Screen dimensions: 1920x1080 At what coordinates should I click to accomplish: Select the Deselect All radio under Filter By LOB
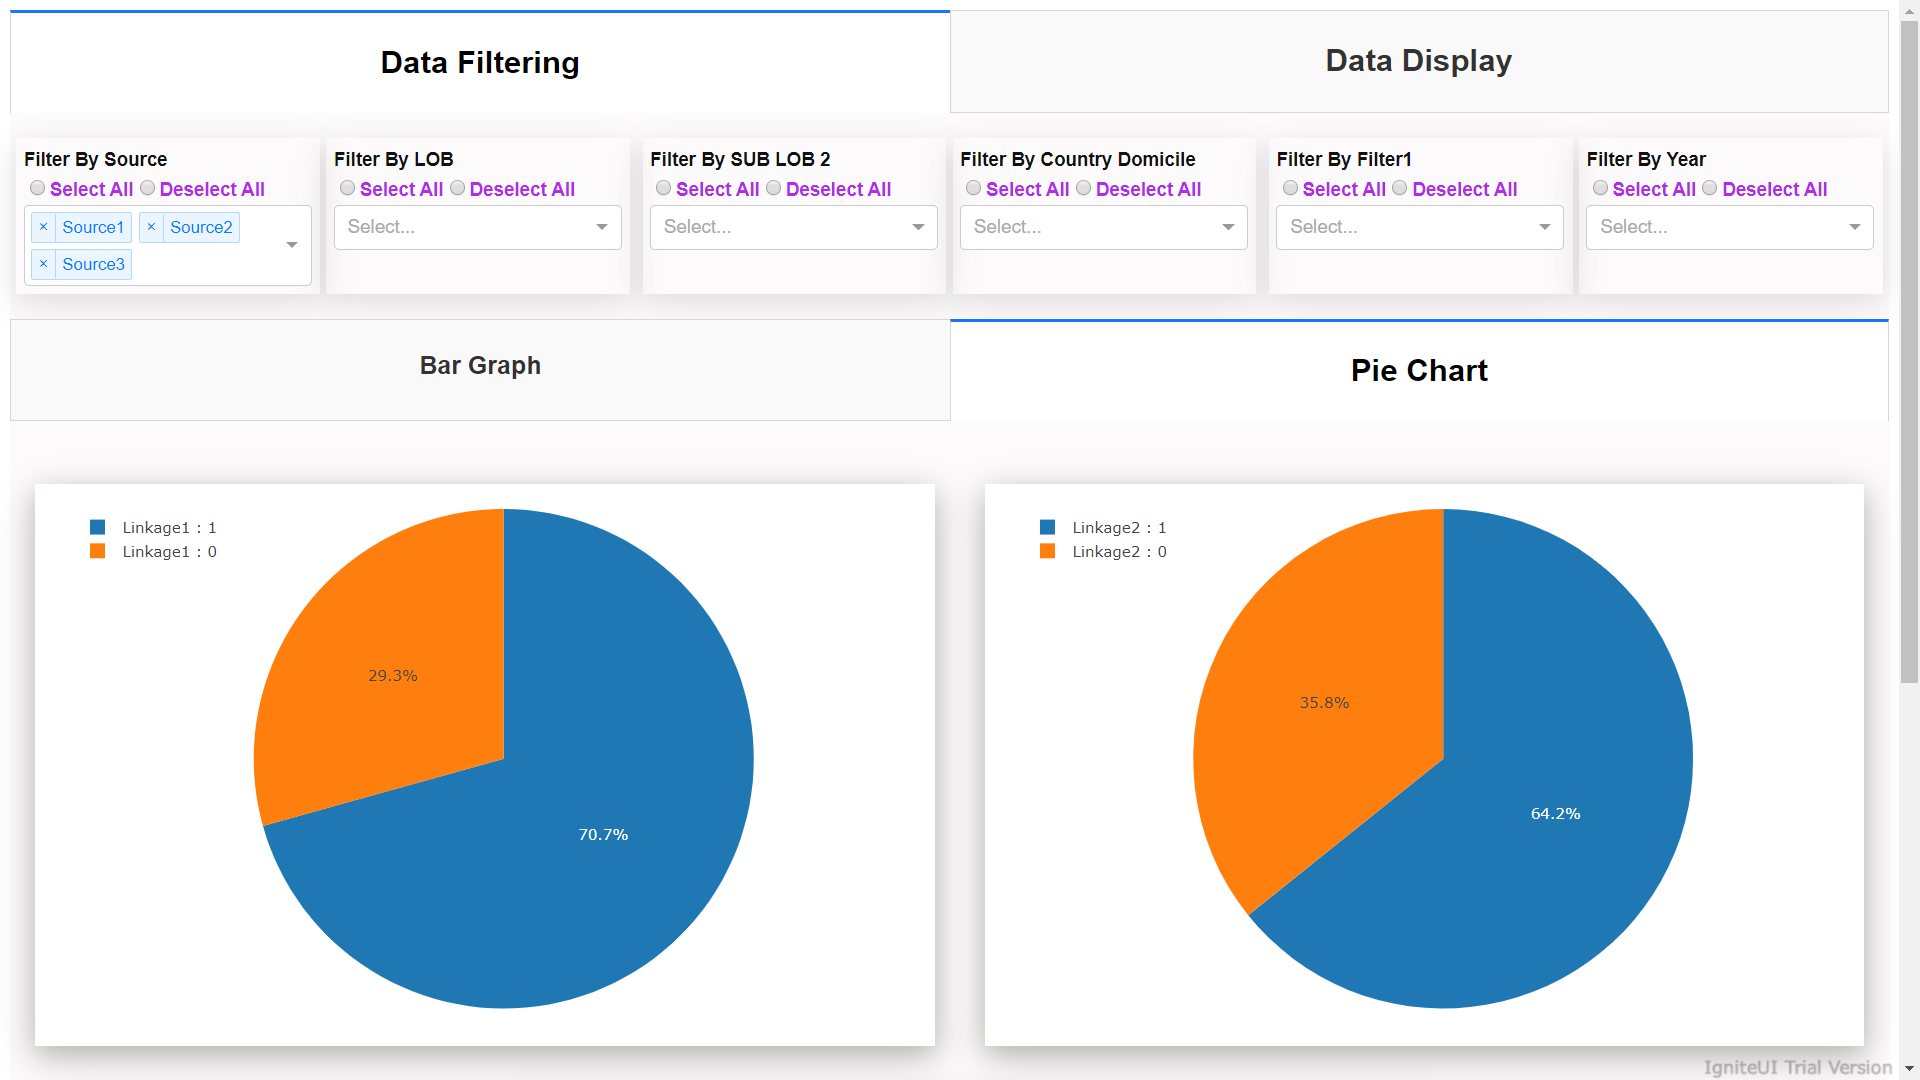(457, 188)
